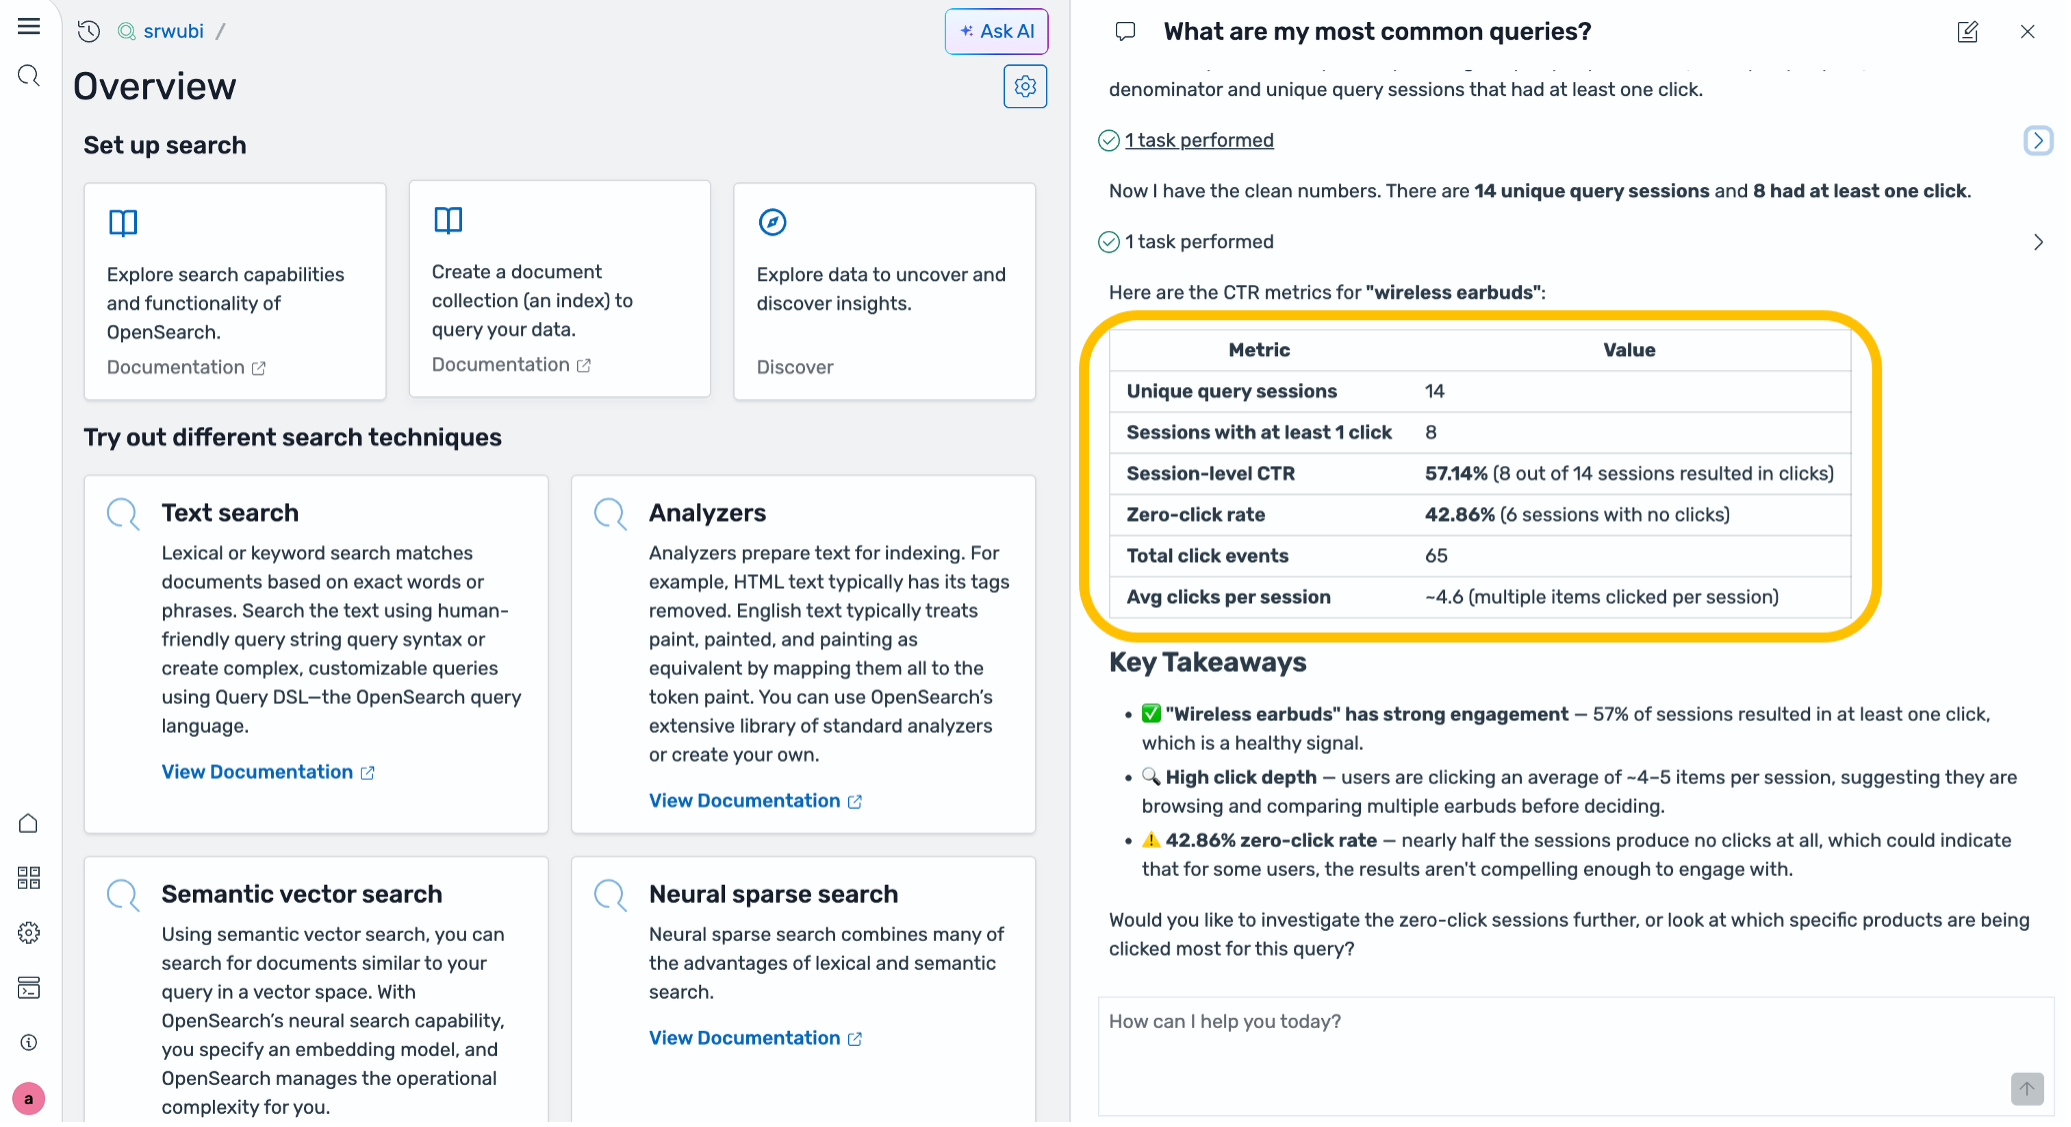
Task: Click the 'Text search' card title
Action: [x=230, y=513]
